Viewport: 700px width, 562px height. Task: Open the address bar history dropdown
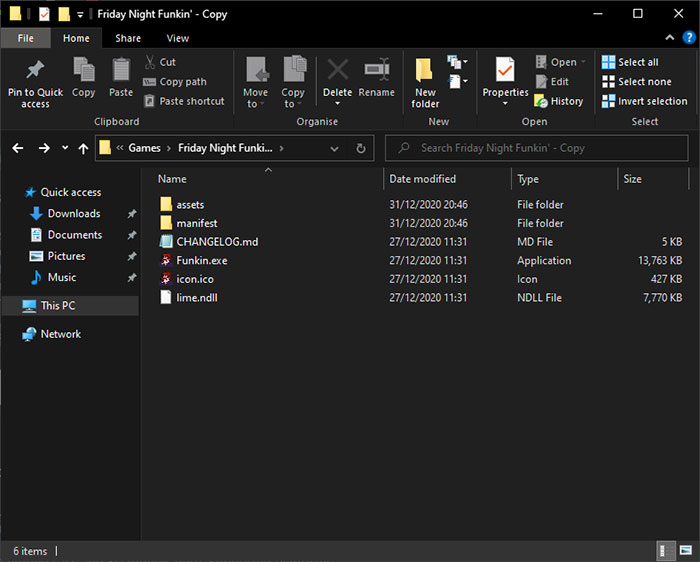(336, 148)
